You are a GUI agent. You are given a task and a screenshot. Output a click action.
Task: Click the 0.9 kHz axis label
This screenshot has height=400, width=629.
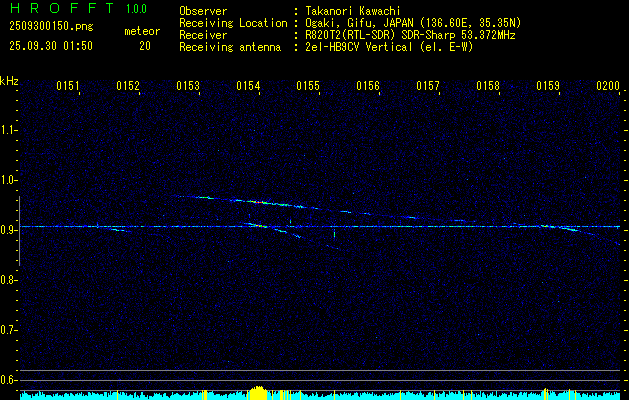tap(8, 229)
